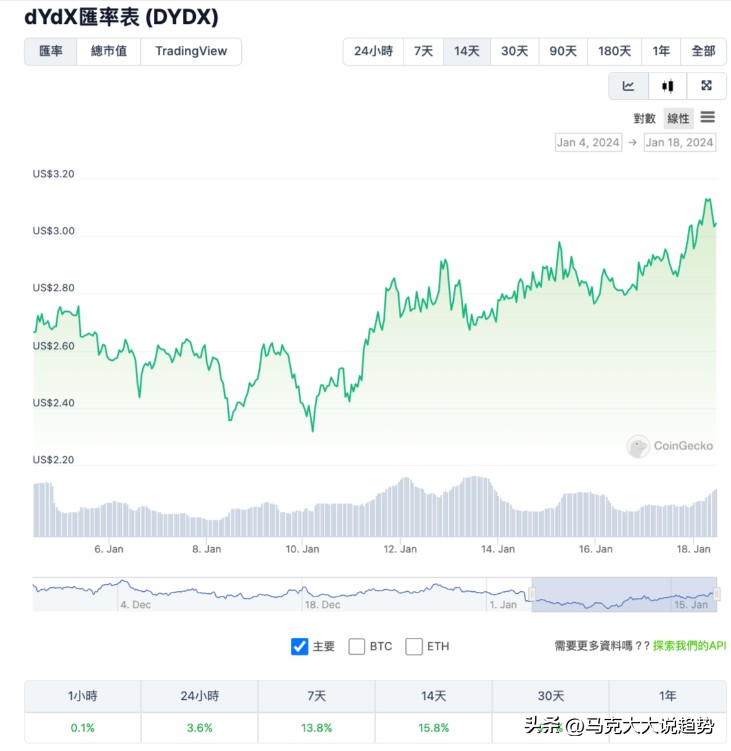Click the left navigator range handle
The image size is (731, 751).
tap(532, 594)
